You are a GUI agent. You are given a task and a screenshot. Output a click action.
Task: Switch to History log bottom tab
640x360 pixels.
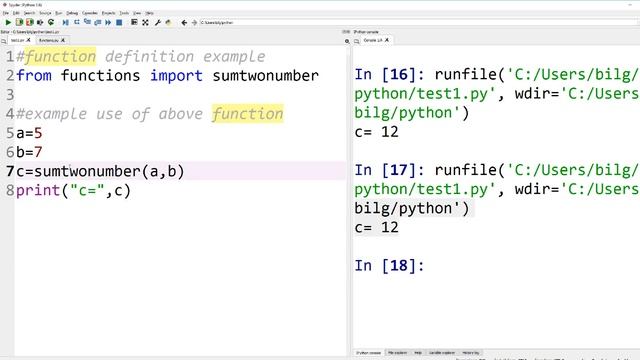tap(471, 353)
